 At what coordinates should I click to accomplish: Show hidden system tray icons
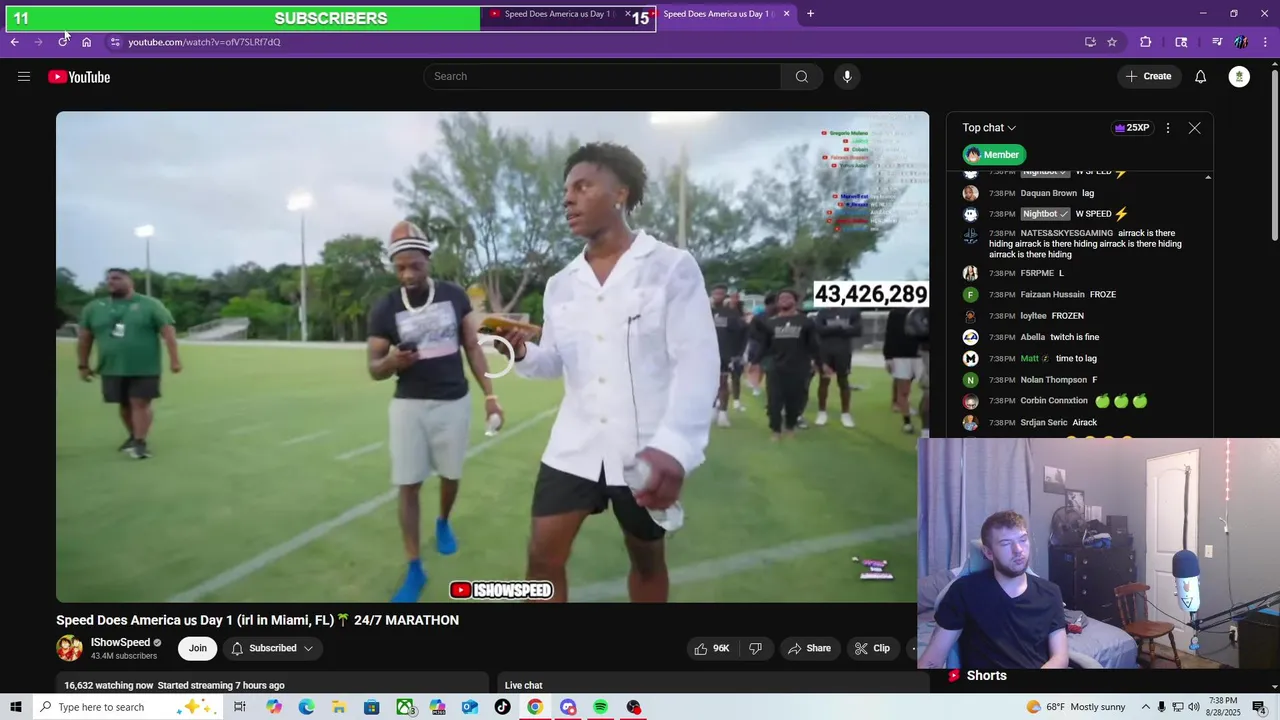pyautogui.click(x=1146, y=707)
